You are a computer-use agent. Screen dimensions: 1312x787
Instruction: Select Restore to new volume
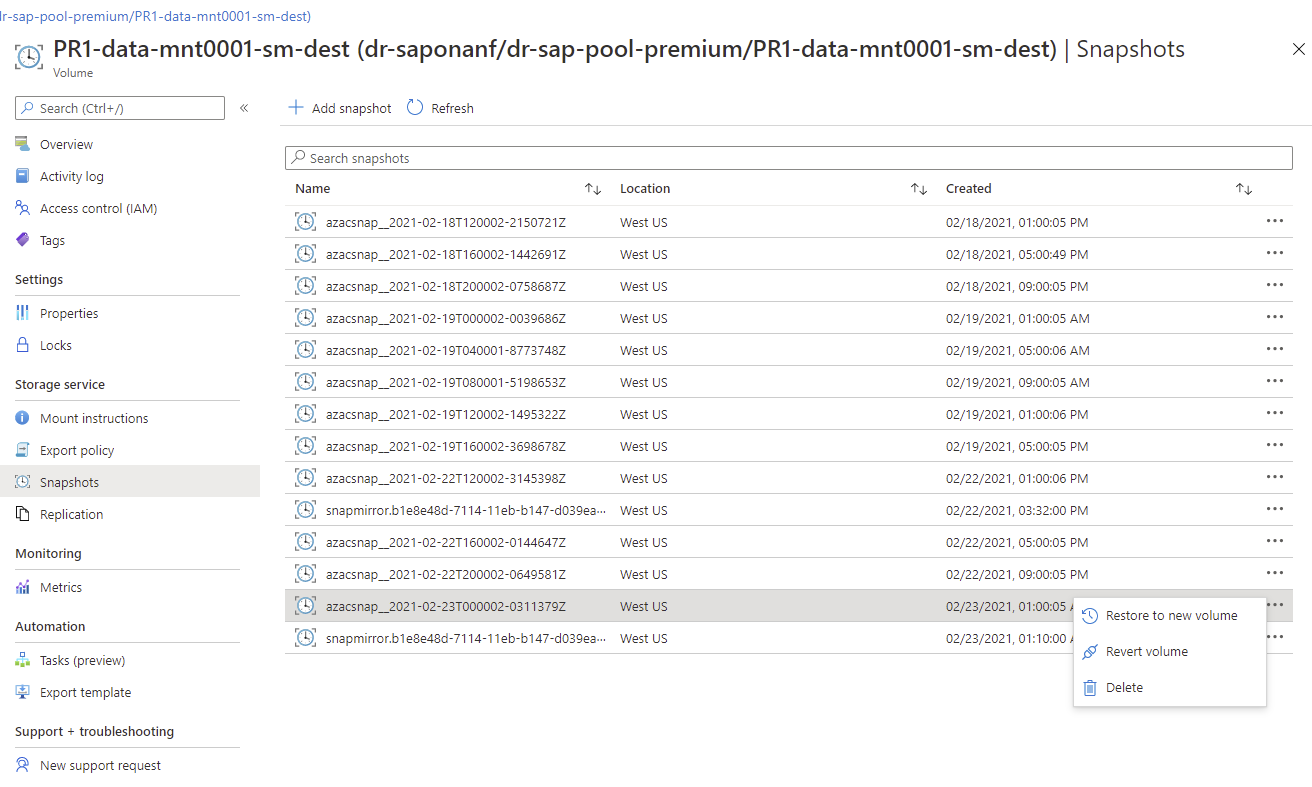(1171, 616)
